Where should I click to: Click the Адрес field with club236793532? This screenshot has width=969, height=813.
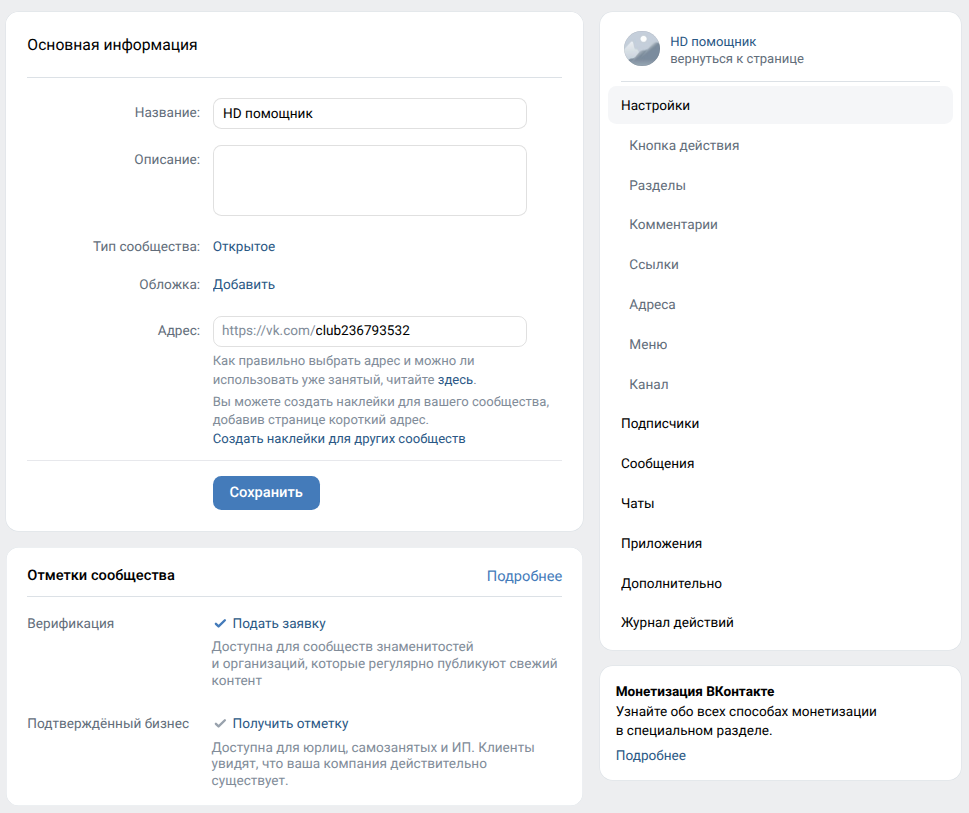pyautogui.click(x=370, y=331)
